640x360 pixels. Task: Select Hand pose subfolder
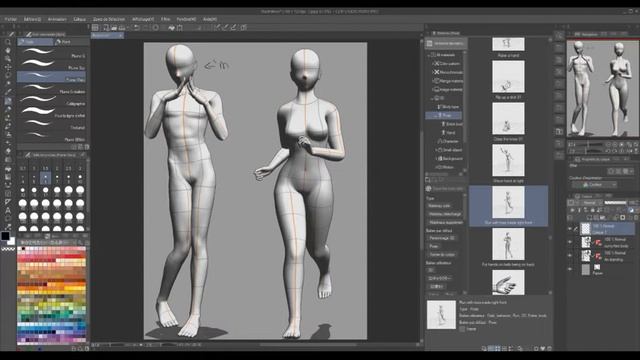[x=448, y=133]
